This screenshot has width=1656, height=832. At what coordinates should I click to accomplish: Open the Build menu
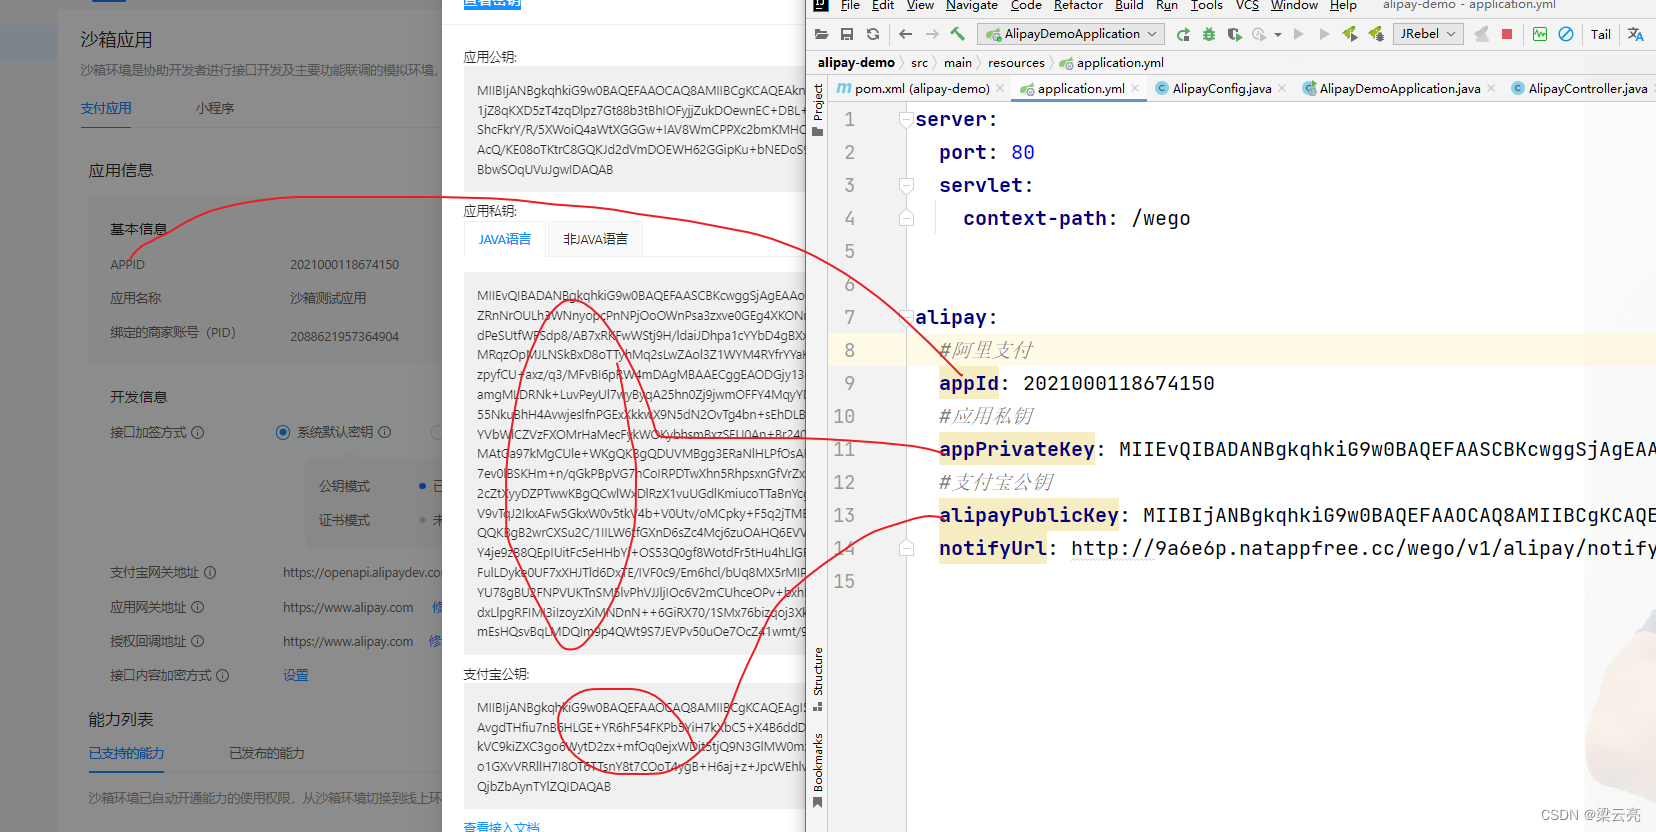pos(1129,5)
